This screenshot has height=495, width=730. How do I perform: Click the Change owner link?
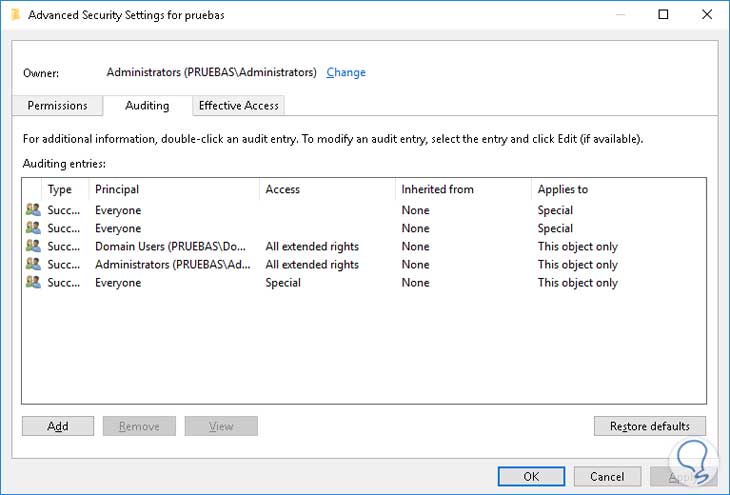click(x=346, y=73)
